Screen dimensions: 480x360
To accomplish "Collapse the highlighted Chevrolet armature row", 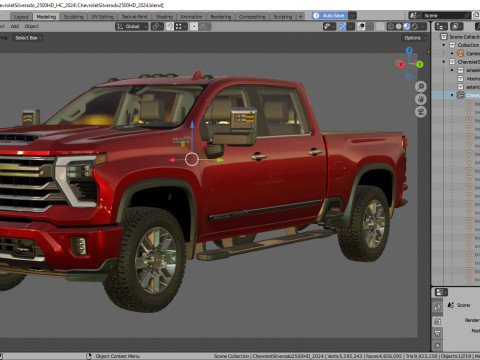I will pyautogui.click(x=452, y=95).
